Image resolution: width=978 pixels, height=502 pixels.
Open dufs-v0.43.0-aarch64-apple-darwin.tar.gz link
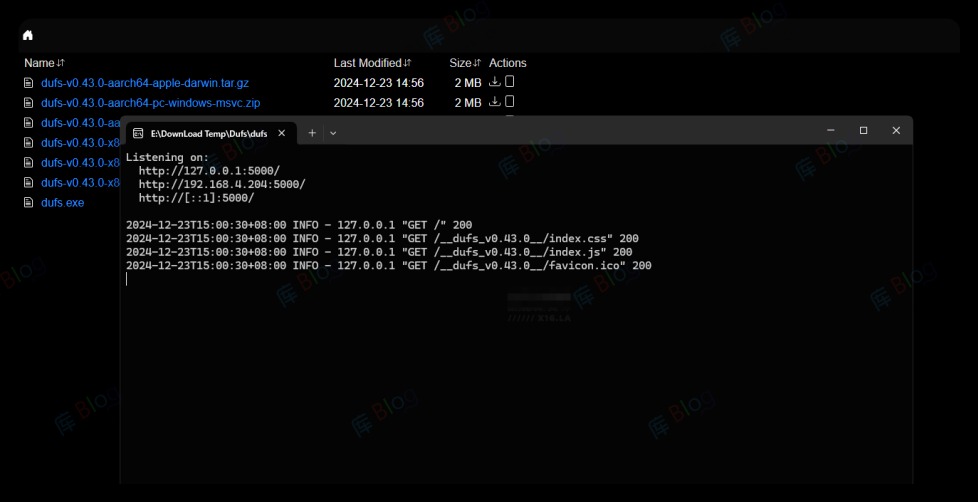145,83
